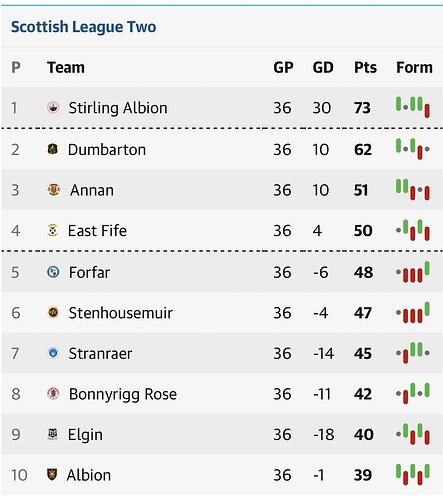Open the Stirling Albion team name link

[x=118, y=108]
